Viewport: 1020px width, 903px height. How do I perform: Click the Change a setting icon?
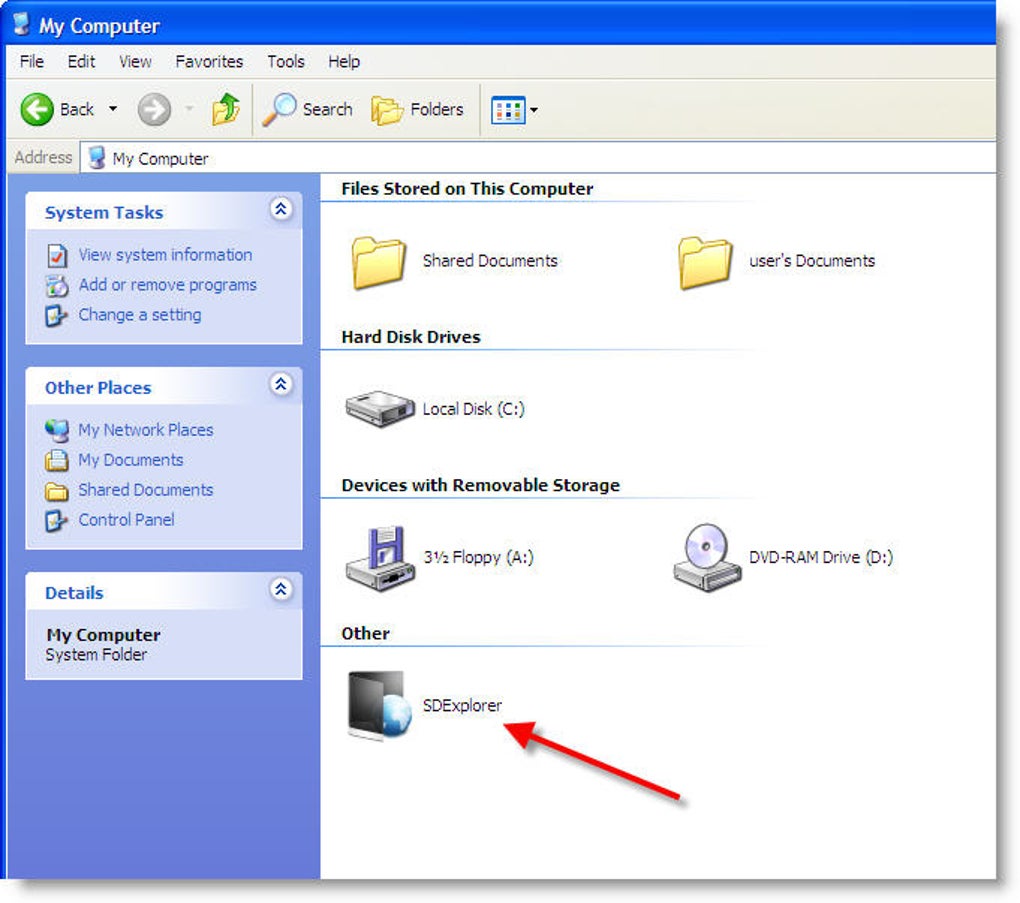pos(57,316)
